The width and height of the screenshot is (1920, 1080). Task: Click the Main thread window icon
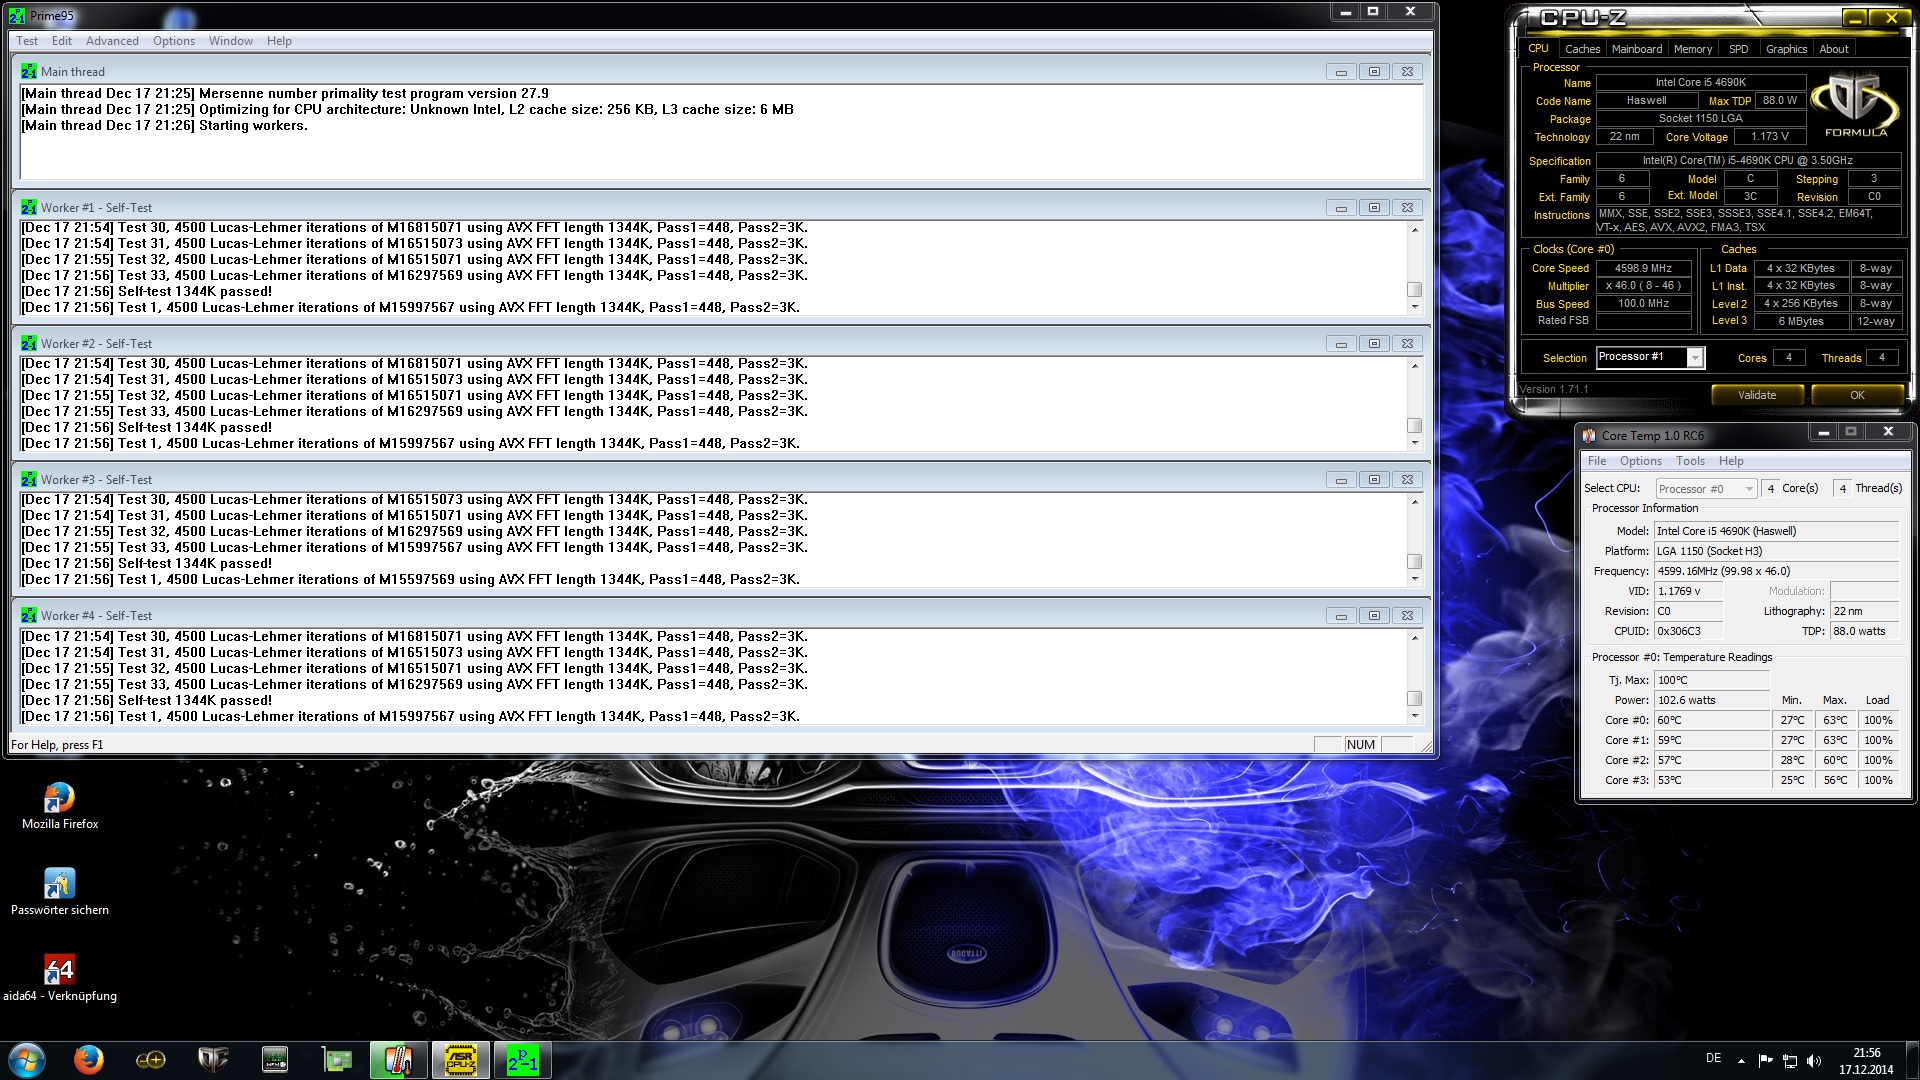point(29,71)
